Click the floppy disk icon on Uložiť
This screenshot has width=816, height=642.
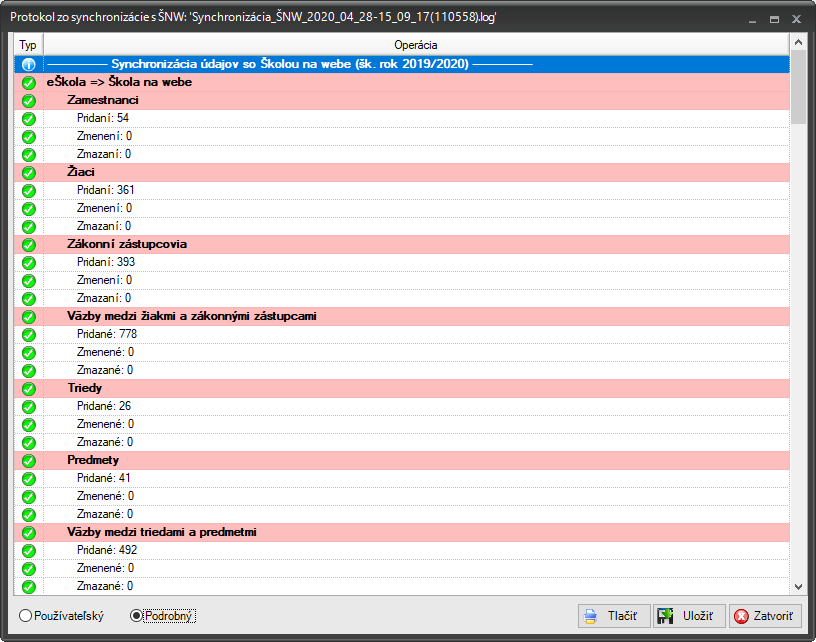(x=665, y=616)
